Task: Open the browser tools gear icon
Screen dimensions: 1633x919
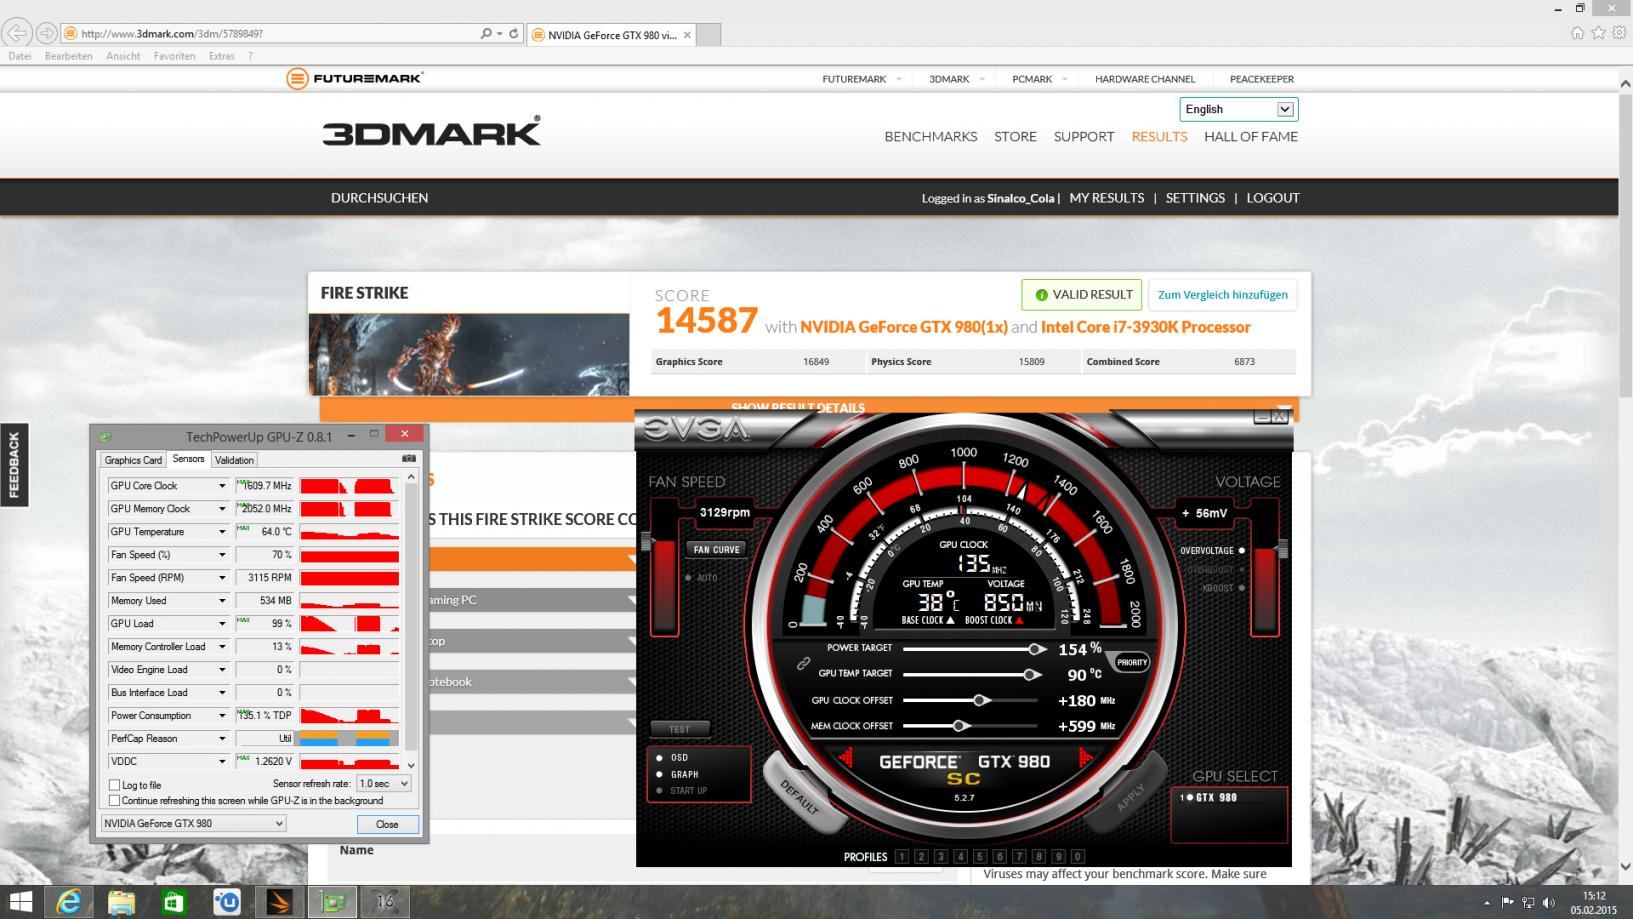Action: 1619,33
